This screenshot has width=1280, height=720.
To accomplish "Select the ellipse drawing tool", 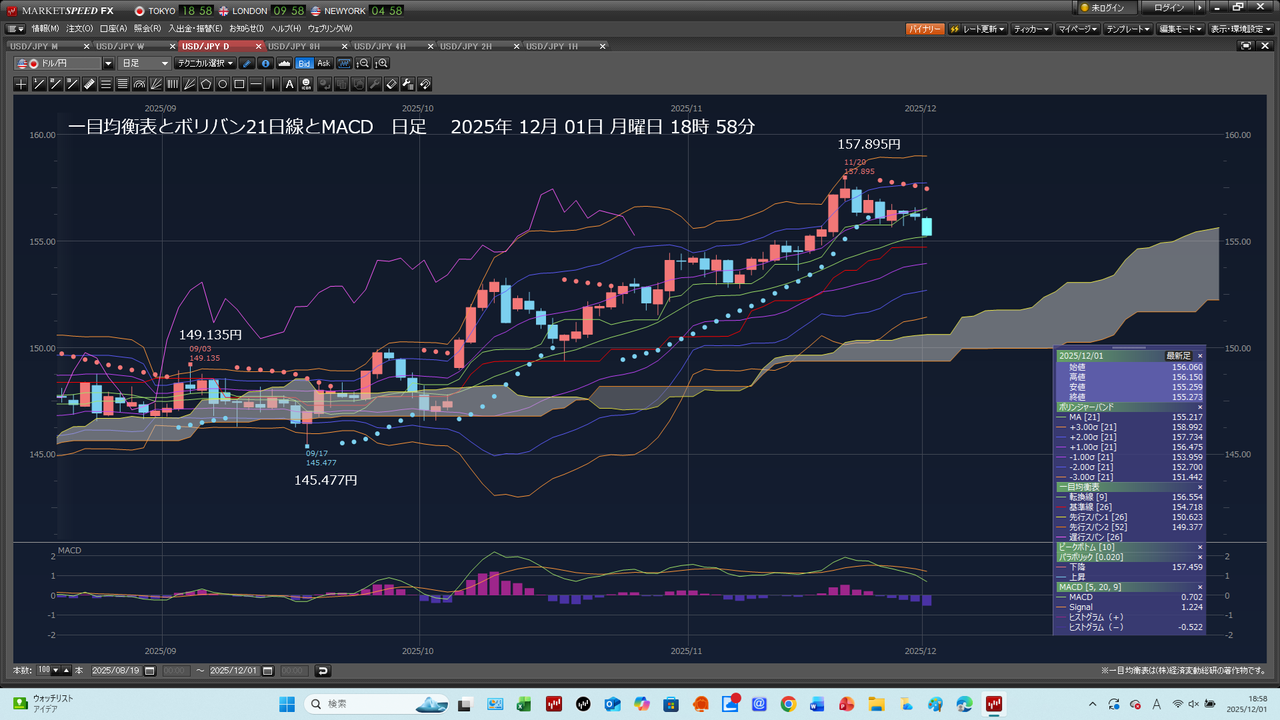I will (x=223, y=84).
